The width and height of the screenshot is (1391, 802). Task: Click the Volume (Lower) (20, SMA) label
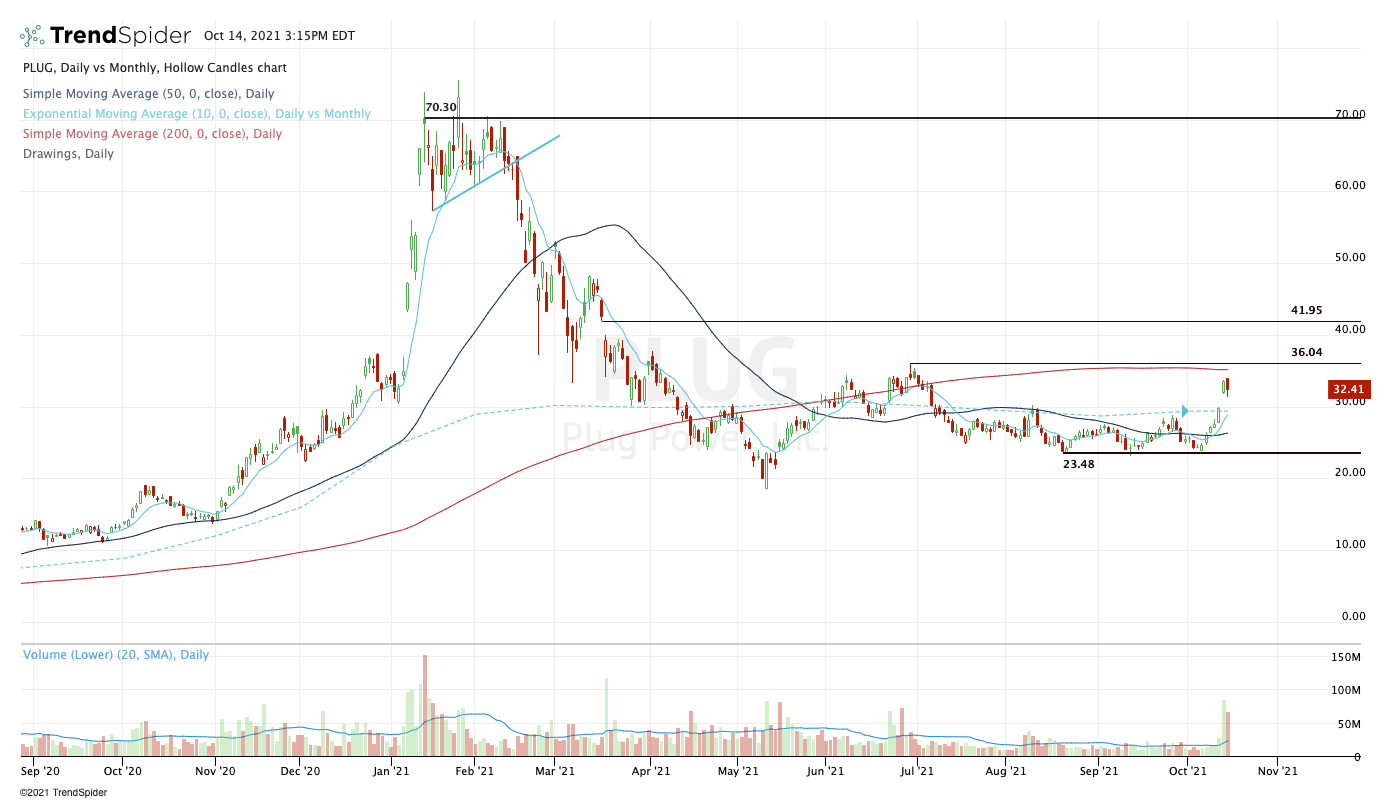pos(115,655)
